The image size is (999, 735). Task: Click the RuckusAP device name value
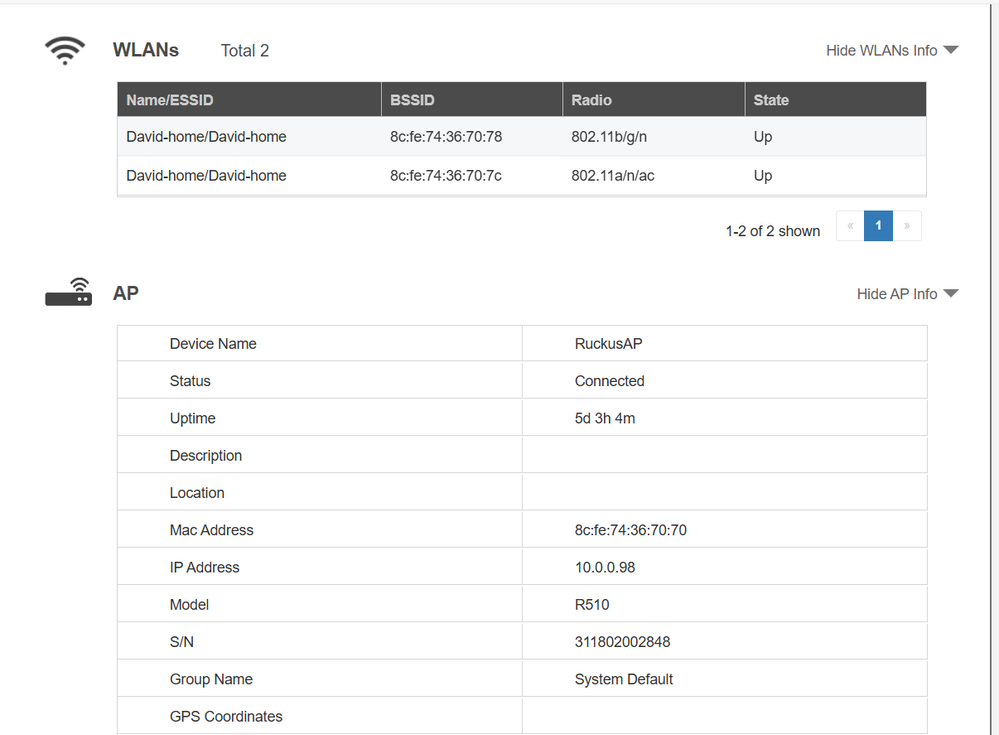coord(608,344)
